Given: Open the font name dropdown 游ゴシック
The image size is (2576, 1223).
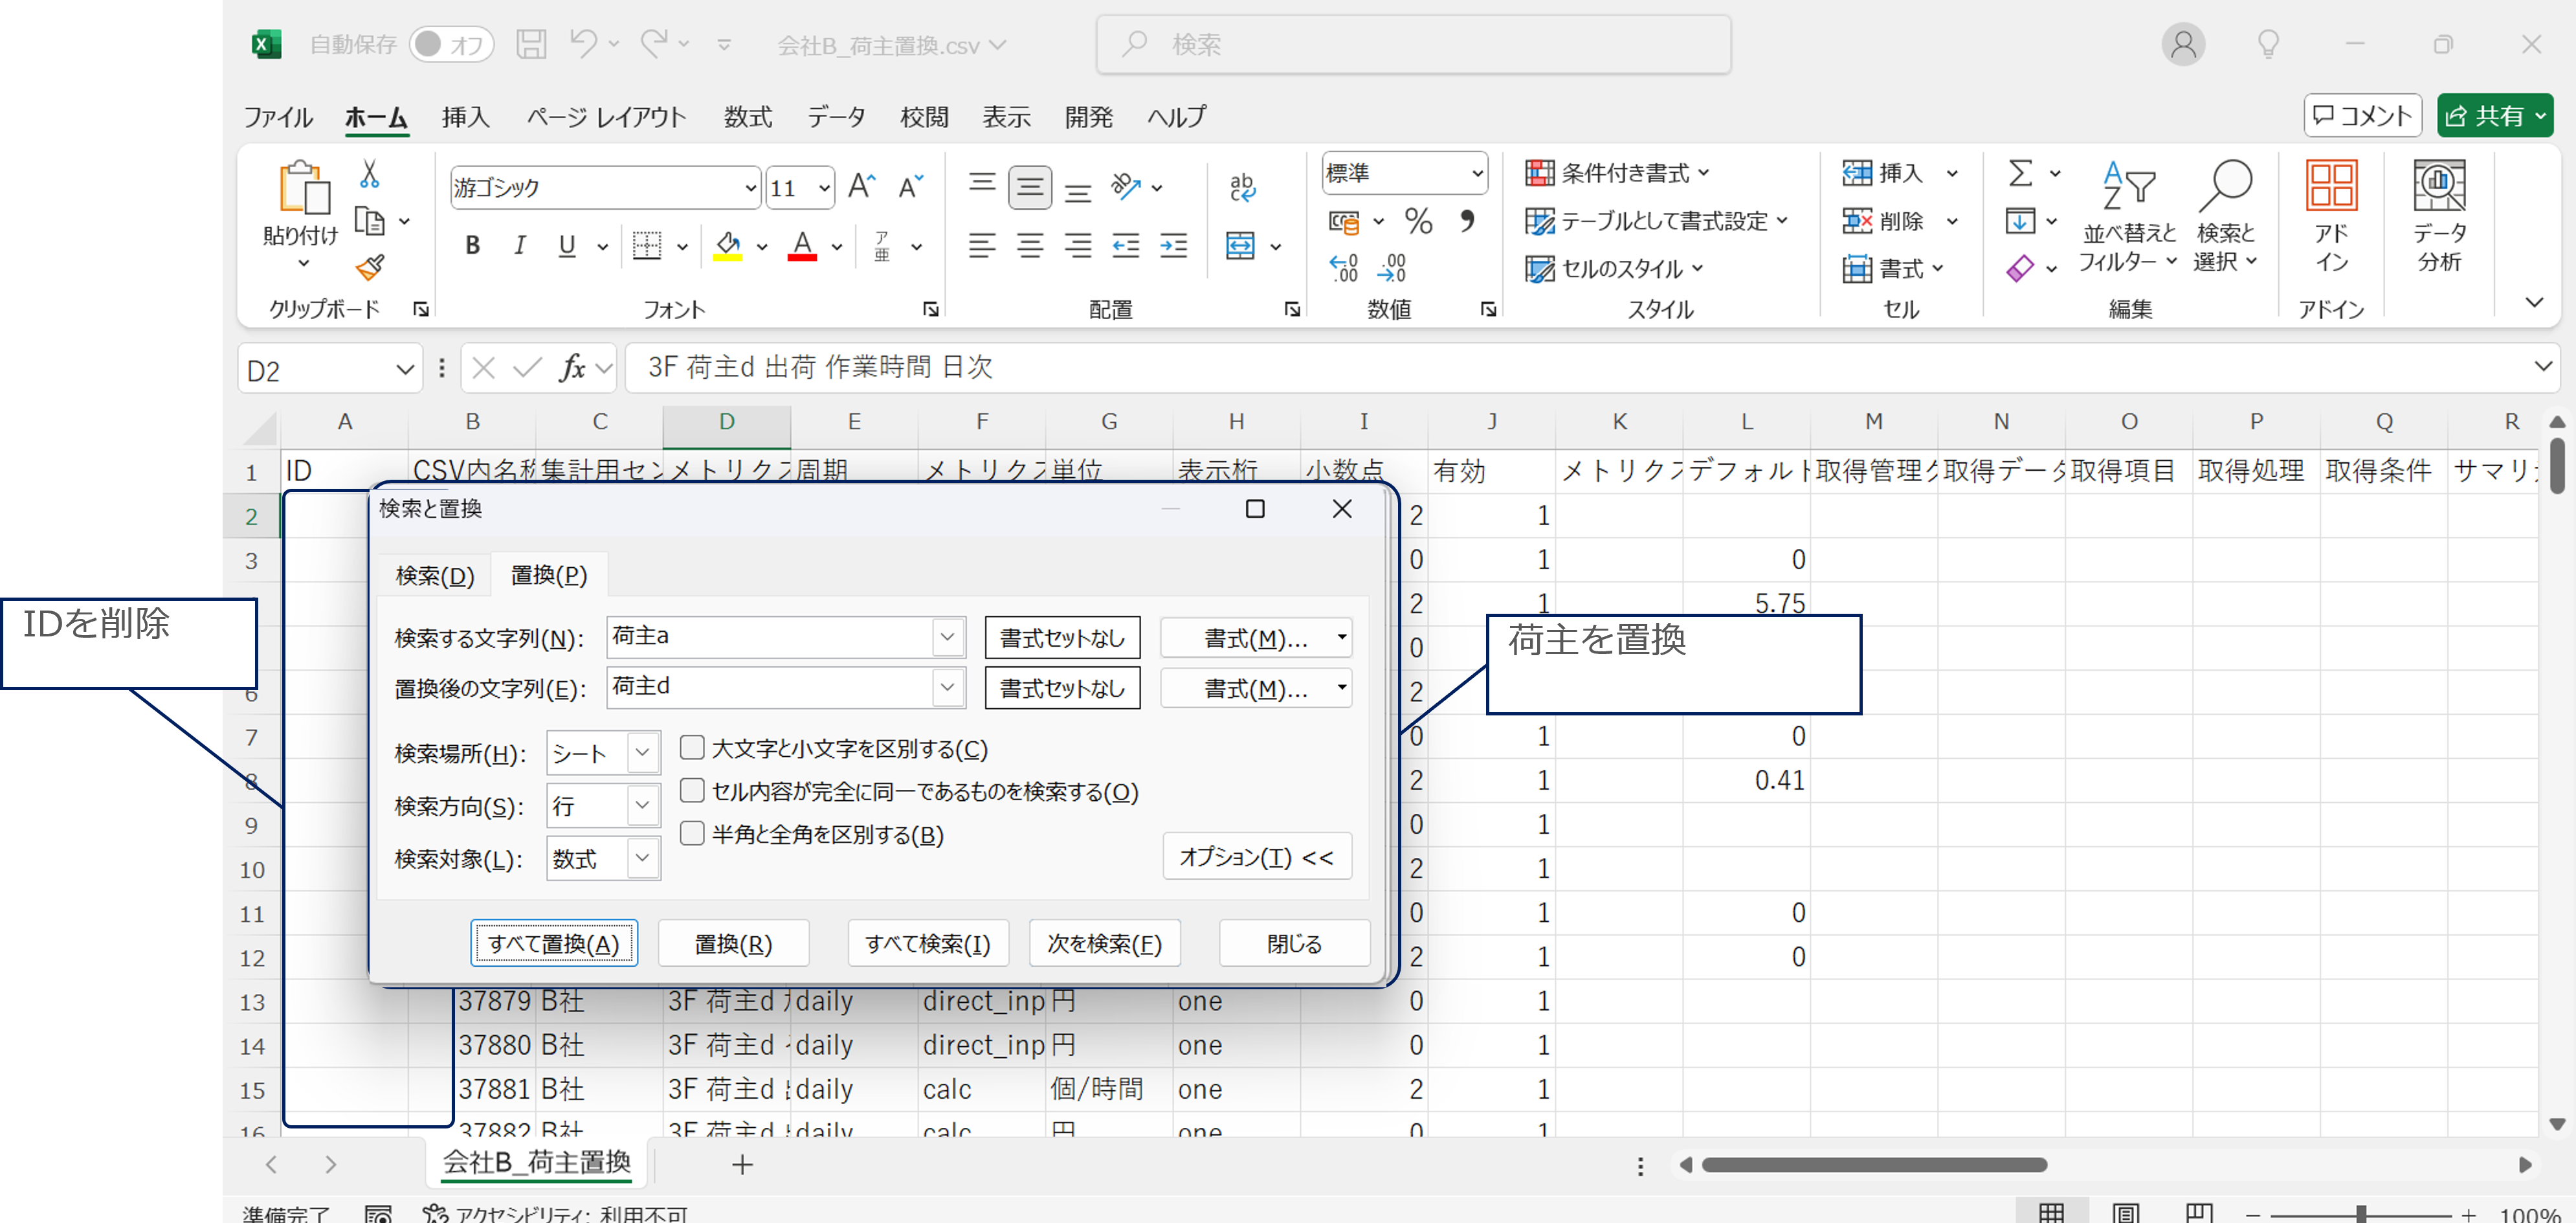Looking at the screenshot, I should [x=750, y=188].
